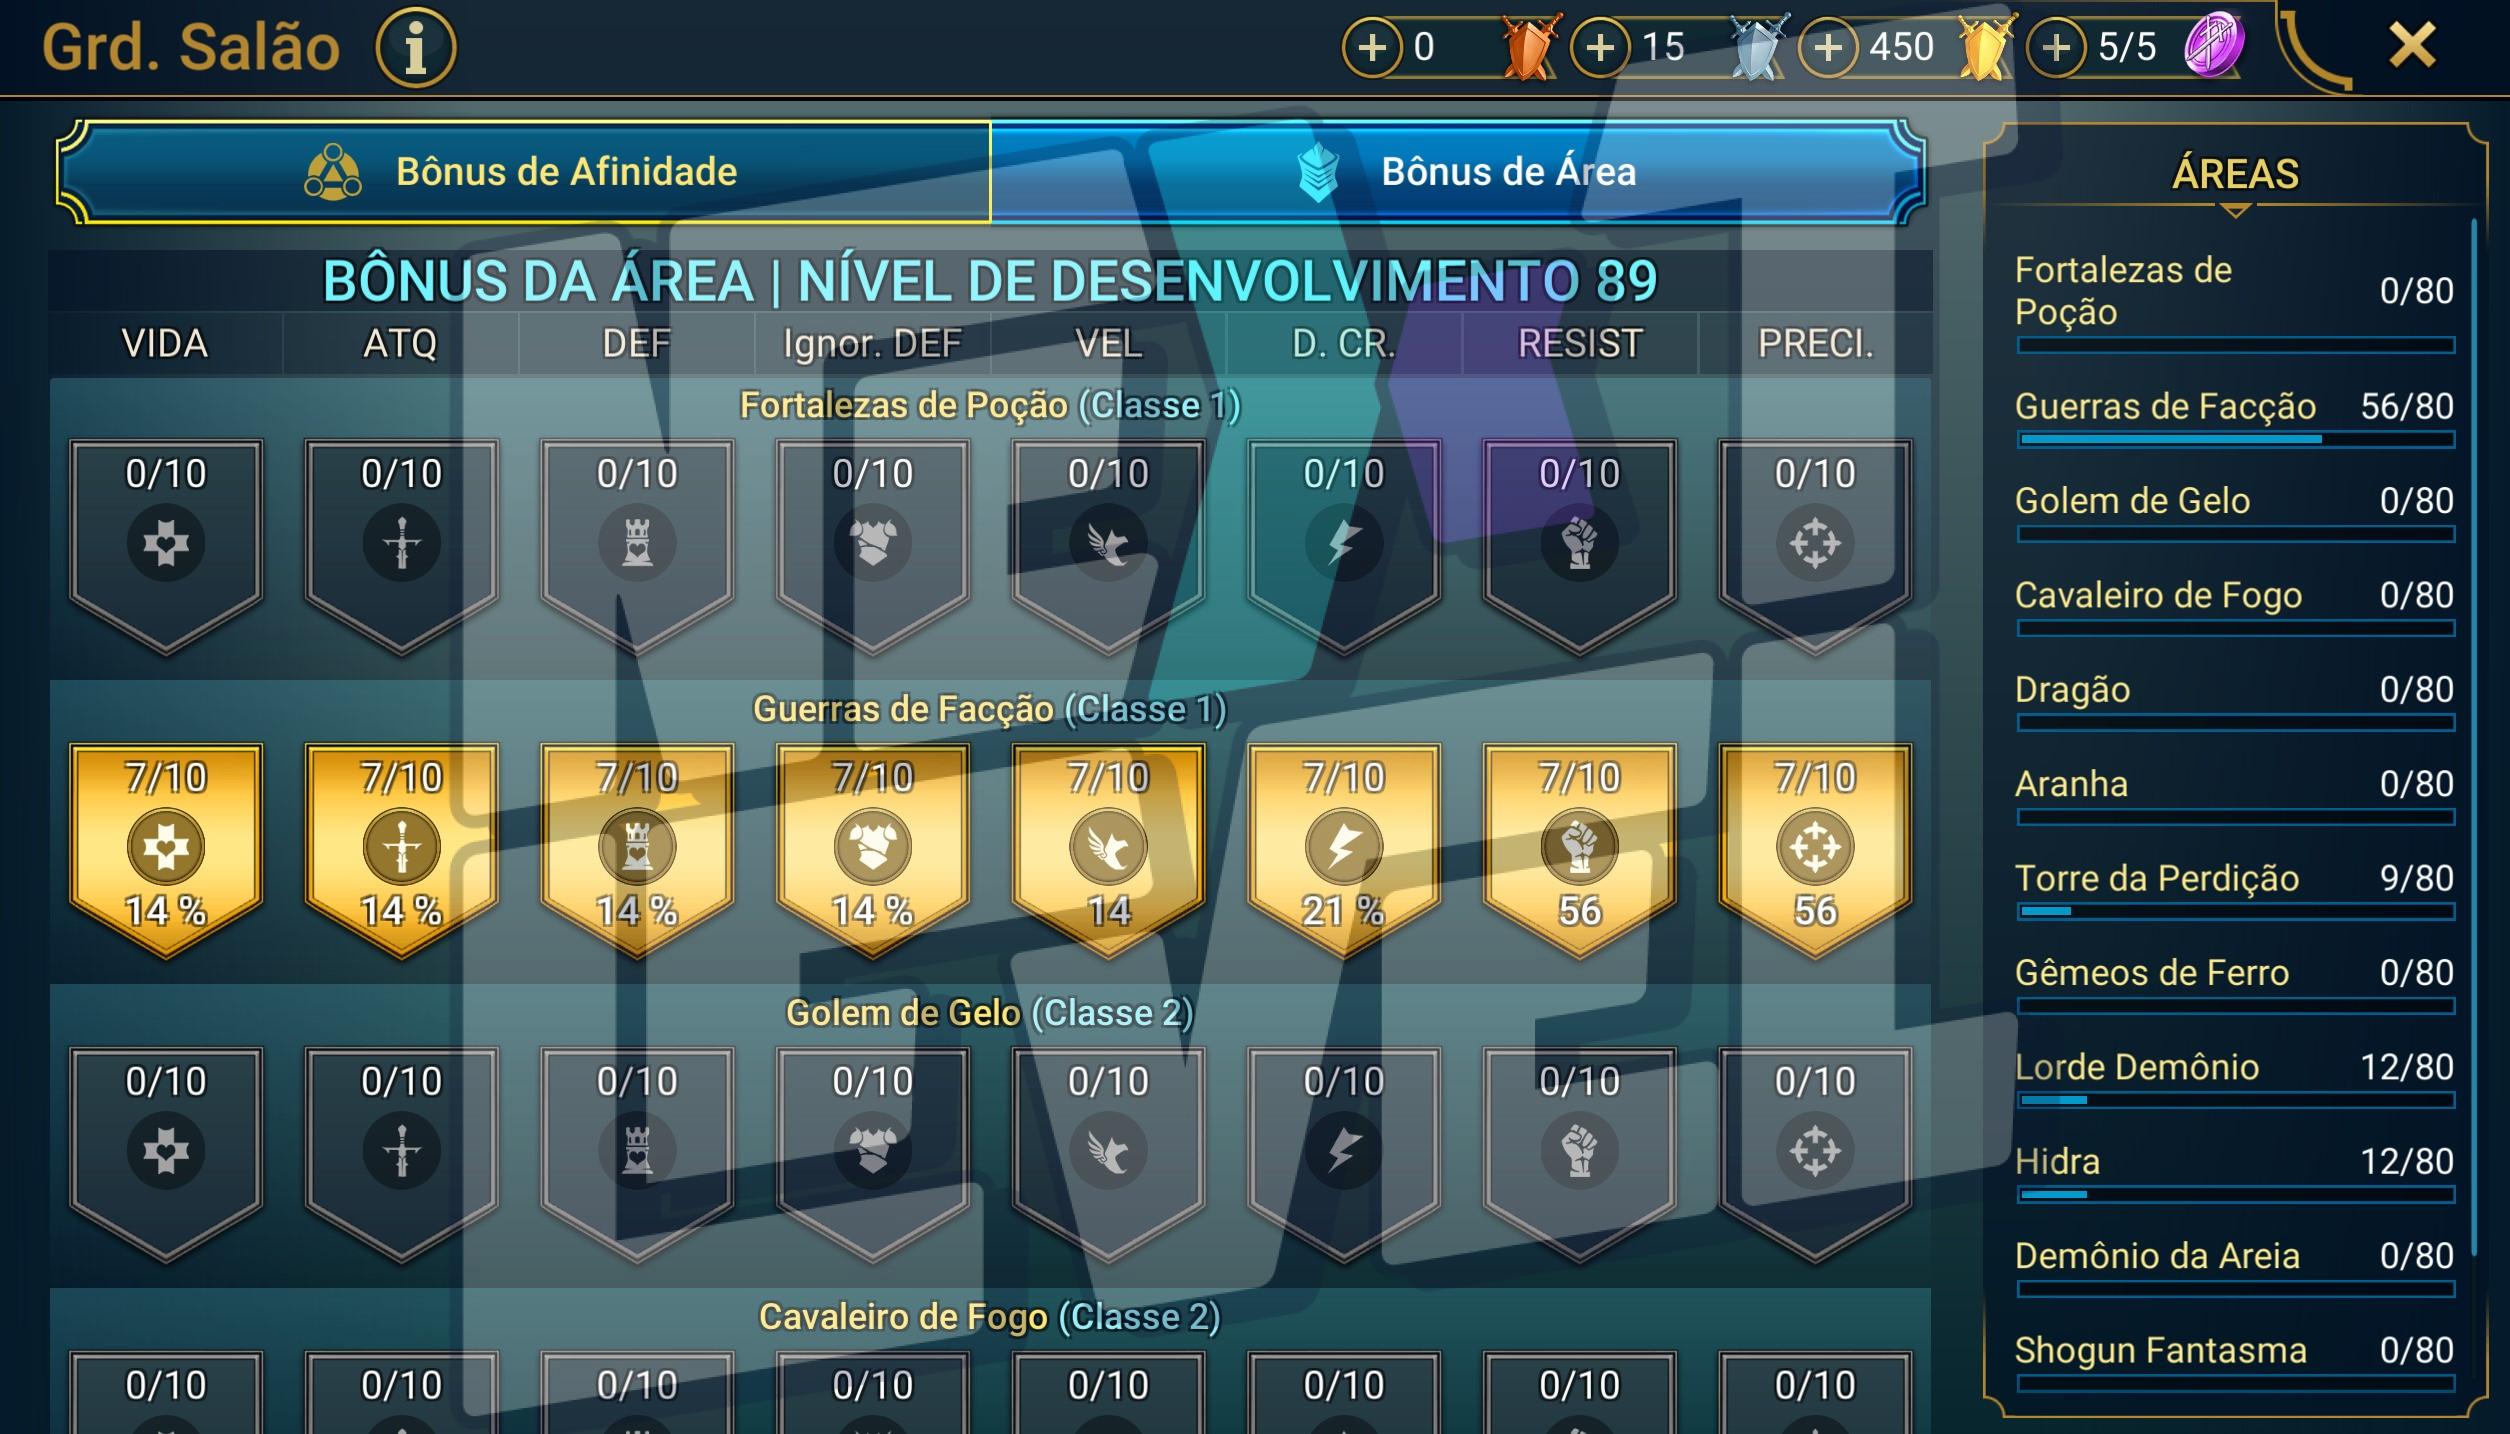Close the Grd. Salão screen
Screen dimensions: 2510x1434
point(2412,45)
